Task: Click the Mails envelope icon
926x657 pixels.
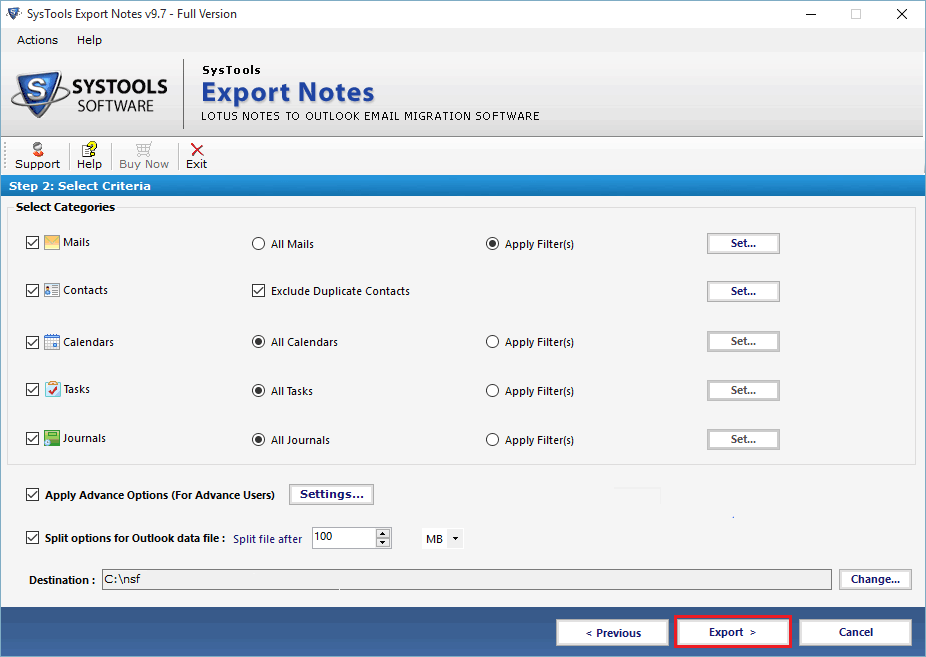Action: 52,242
